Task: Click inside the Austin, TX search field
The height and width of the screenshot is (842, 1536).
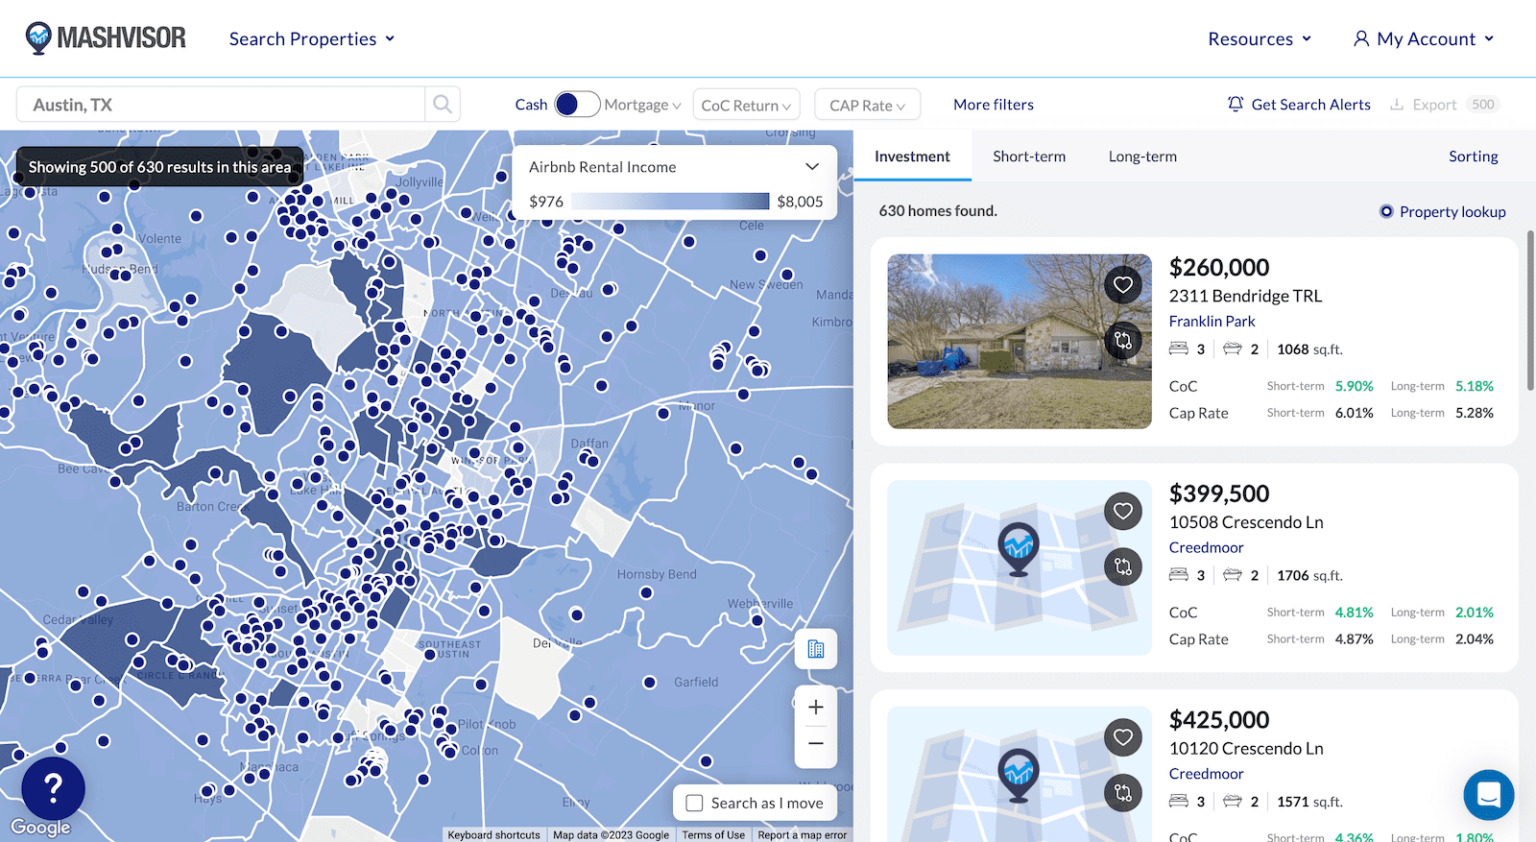Action: click(x=220, y=103)
